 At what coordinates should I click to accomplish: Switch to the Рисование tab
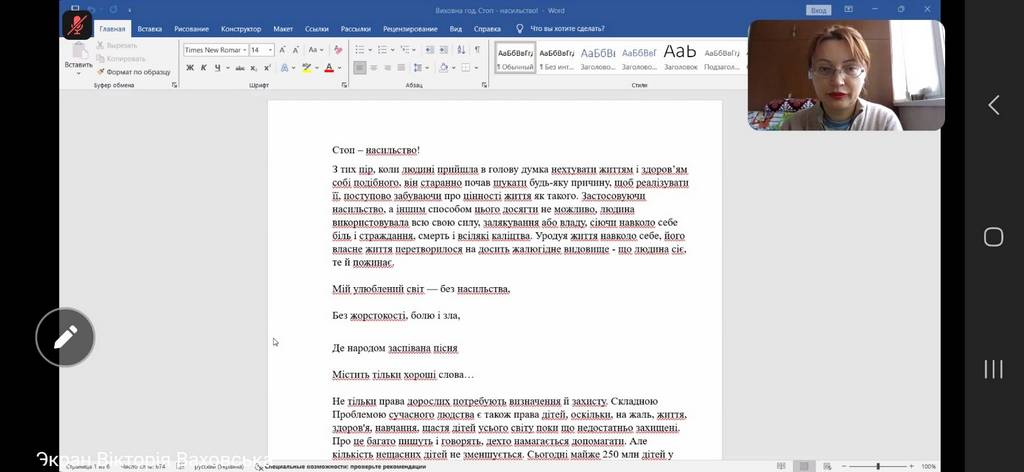point(191,29)
